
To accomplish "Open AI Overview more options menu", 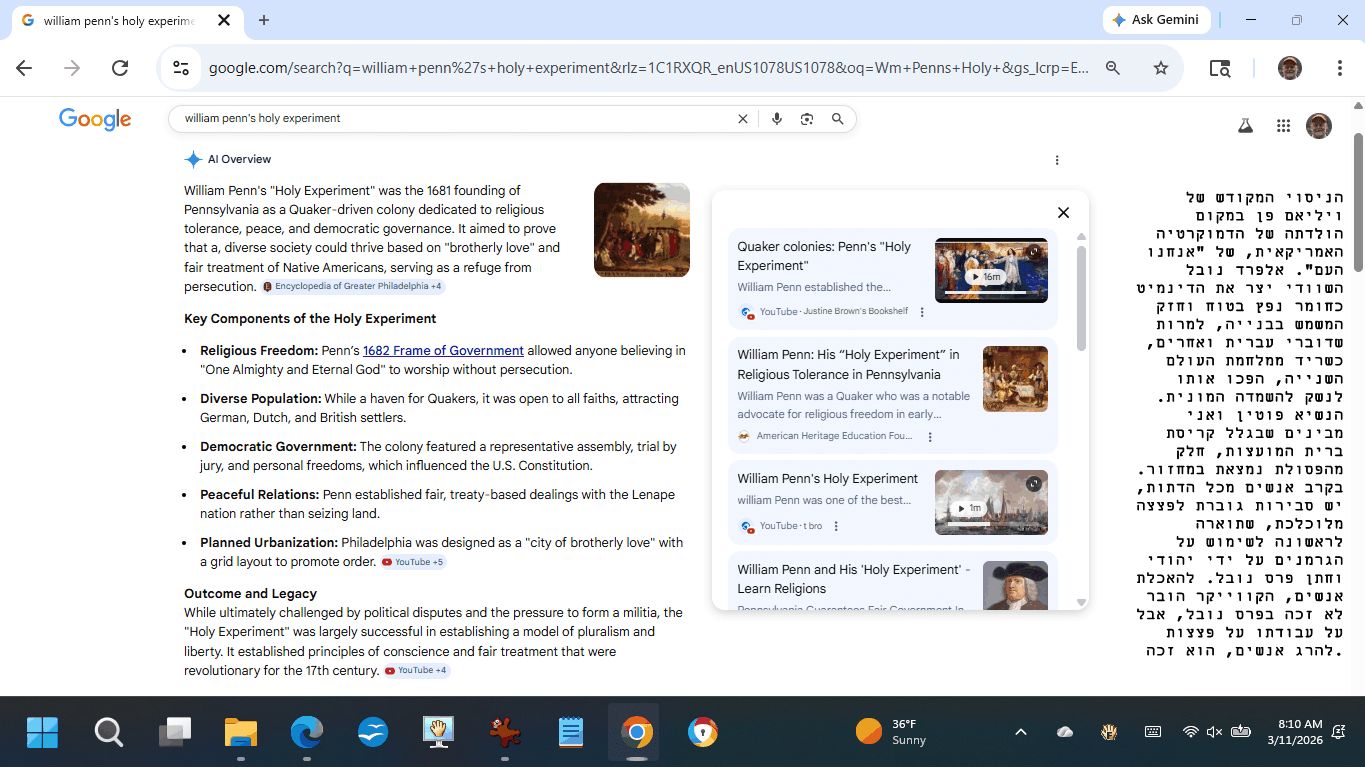I will pos(1057,160).
